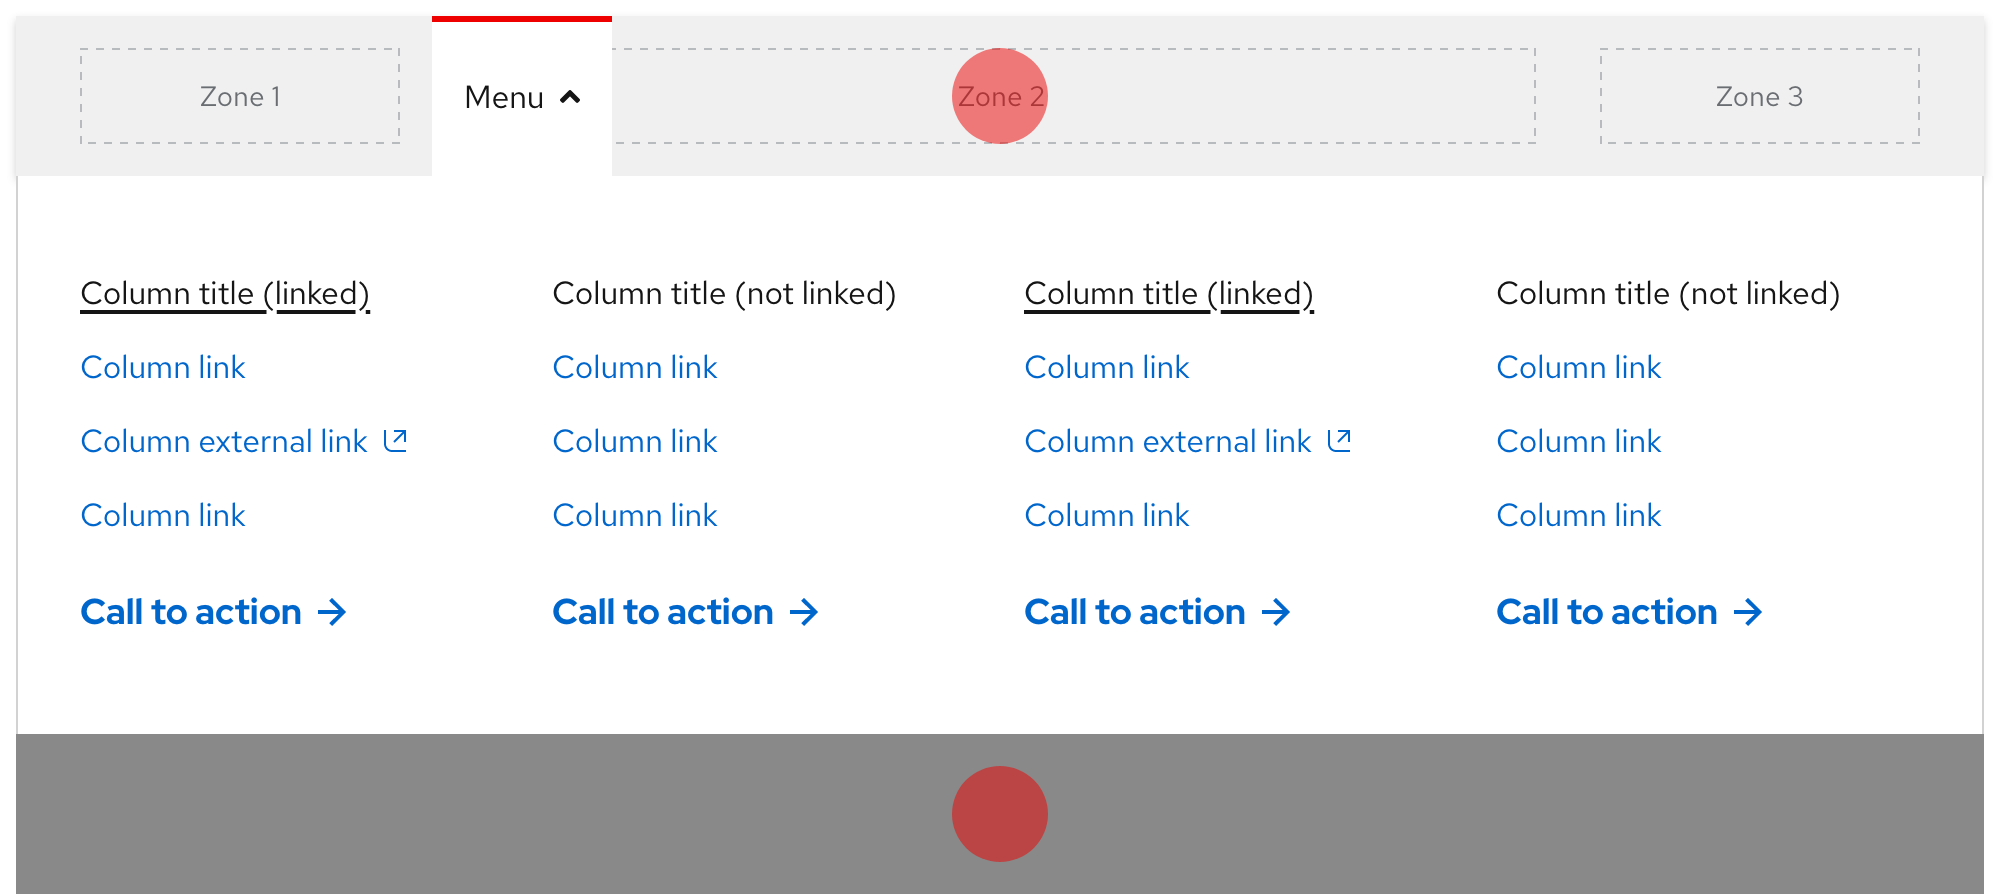Screen dimensions: 2000x894
Task: Click the red circle marker in gray footer
Action: pyautogui.click(x=999, y=812)
